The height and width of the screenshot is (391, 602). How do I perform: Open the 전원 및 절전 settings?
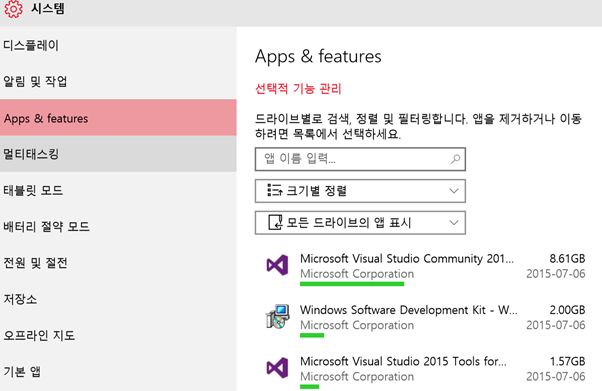coord(118,263)
